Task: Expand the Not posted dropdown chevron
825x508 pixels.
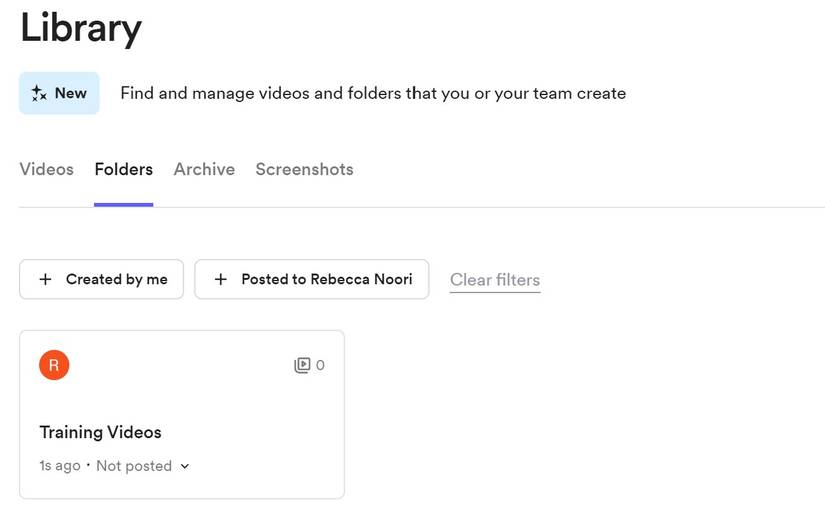Action: point(185,466)
